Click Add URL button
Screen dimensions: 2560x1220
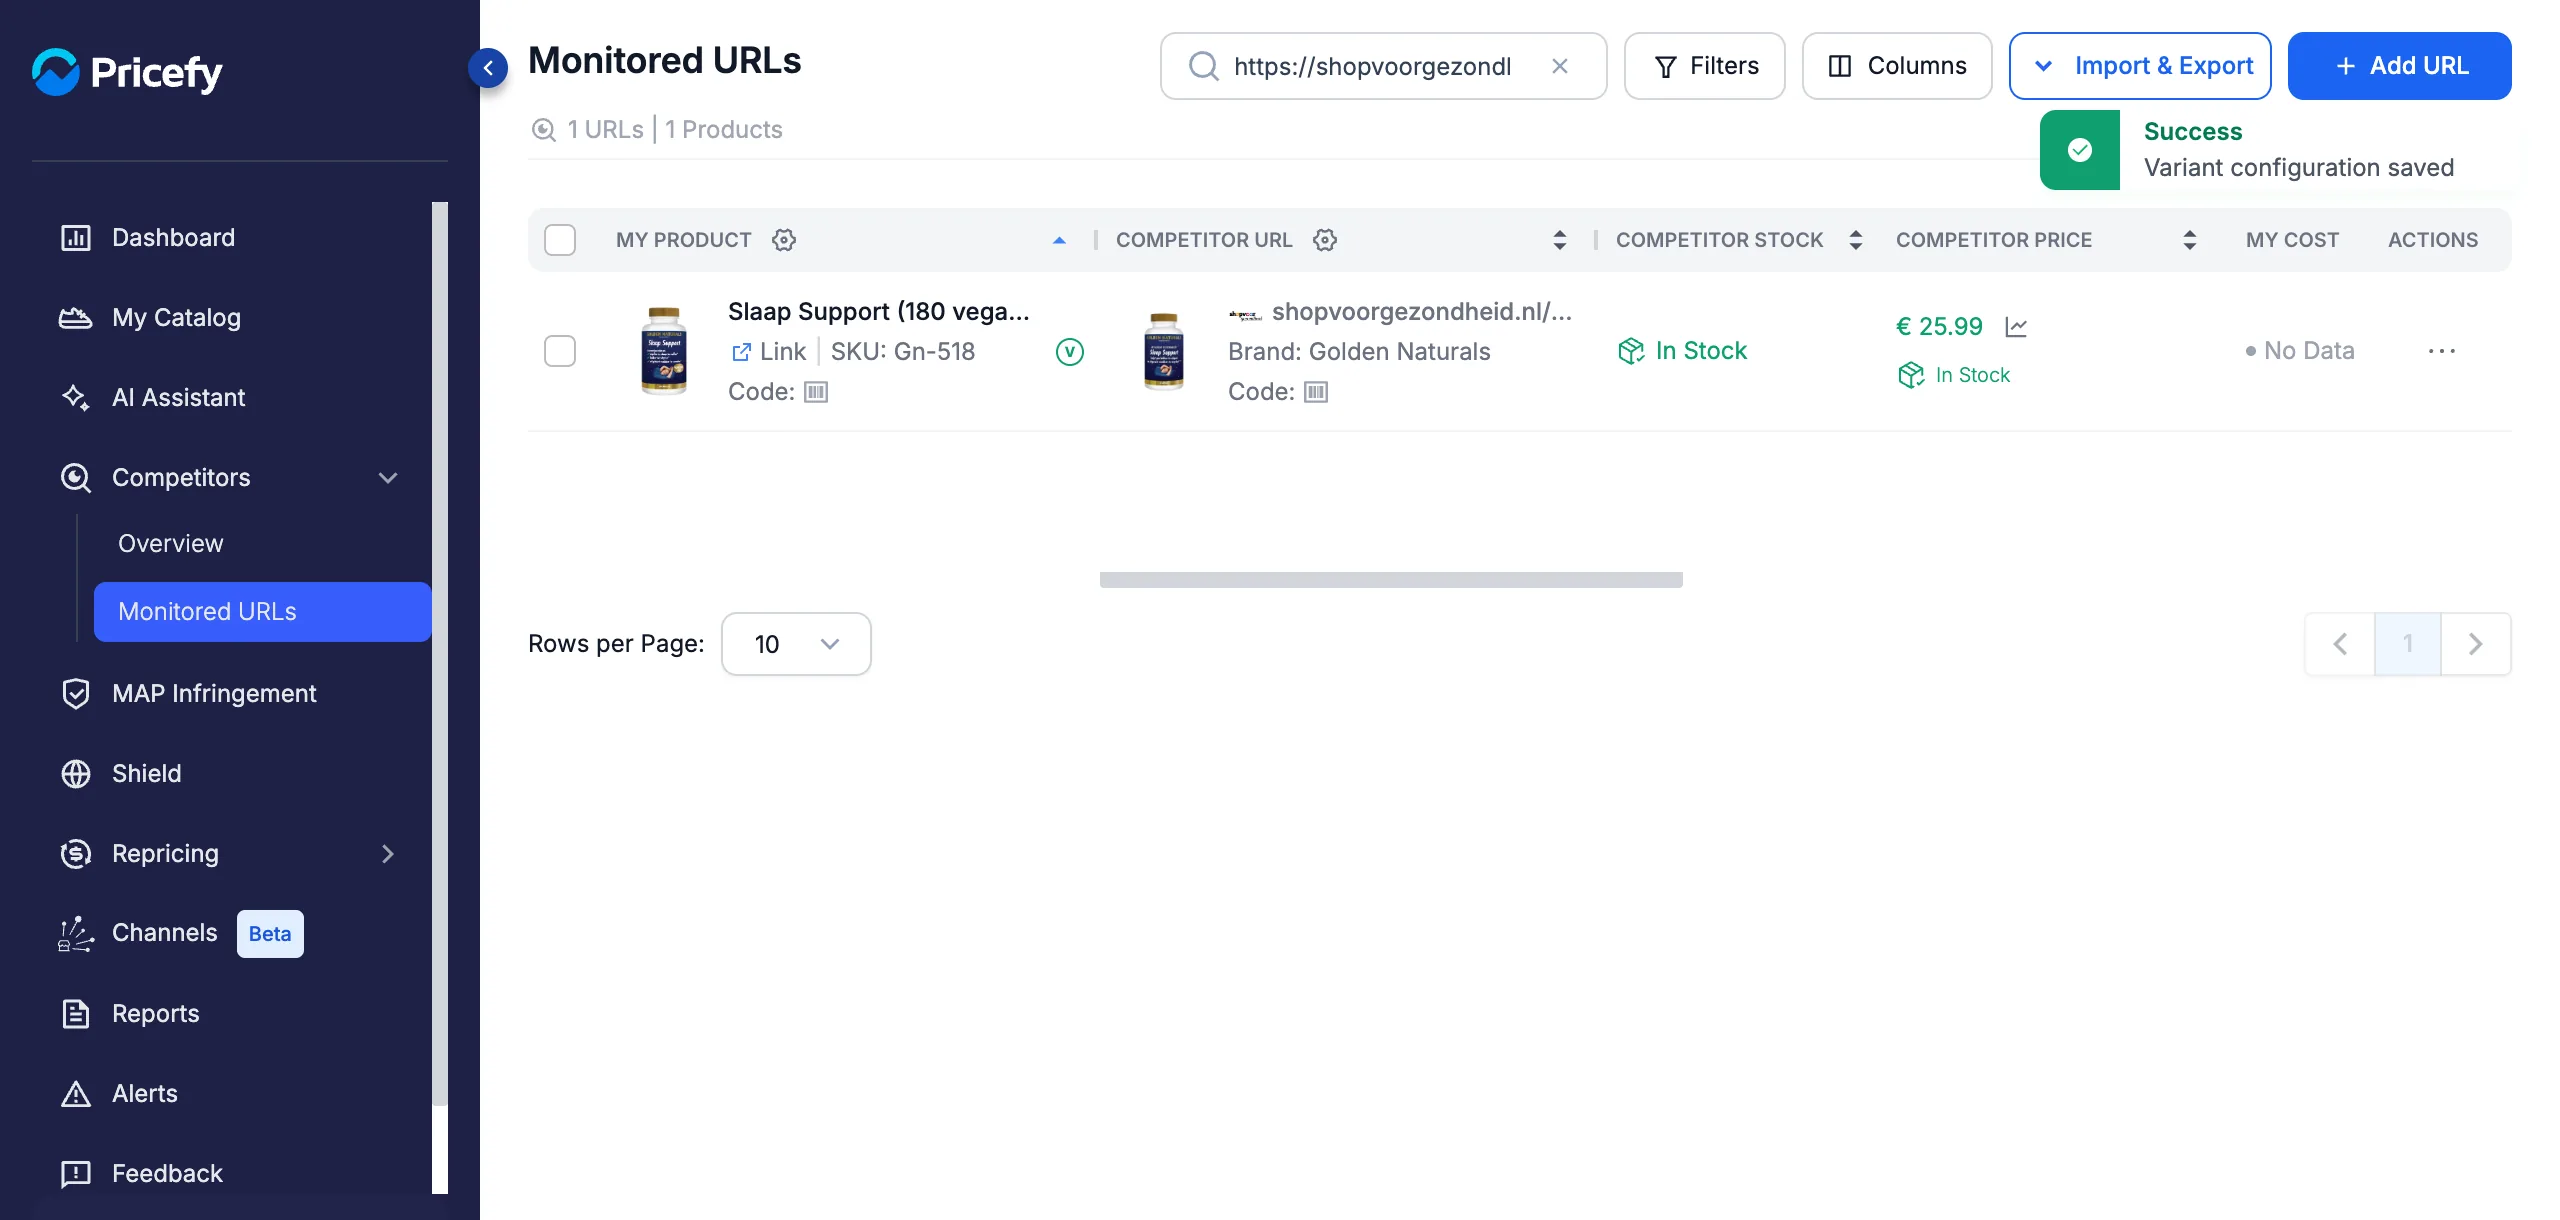pyautogui.click(x=2400, y=66)
